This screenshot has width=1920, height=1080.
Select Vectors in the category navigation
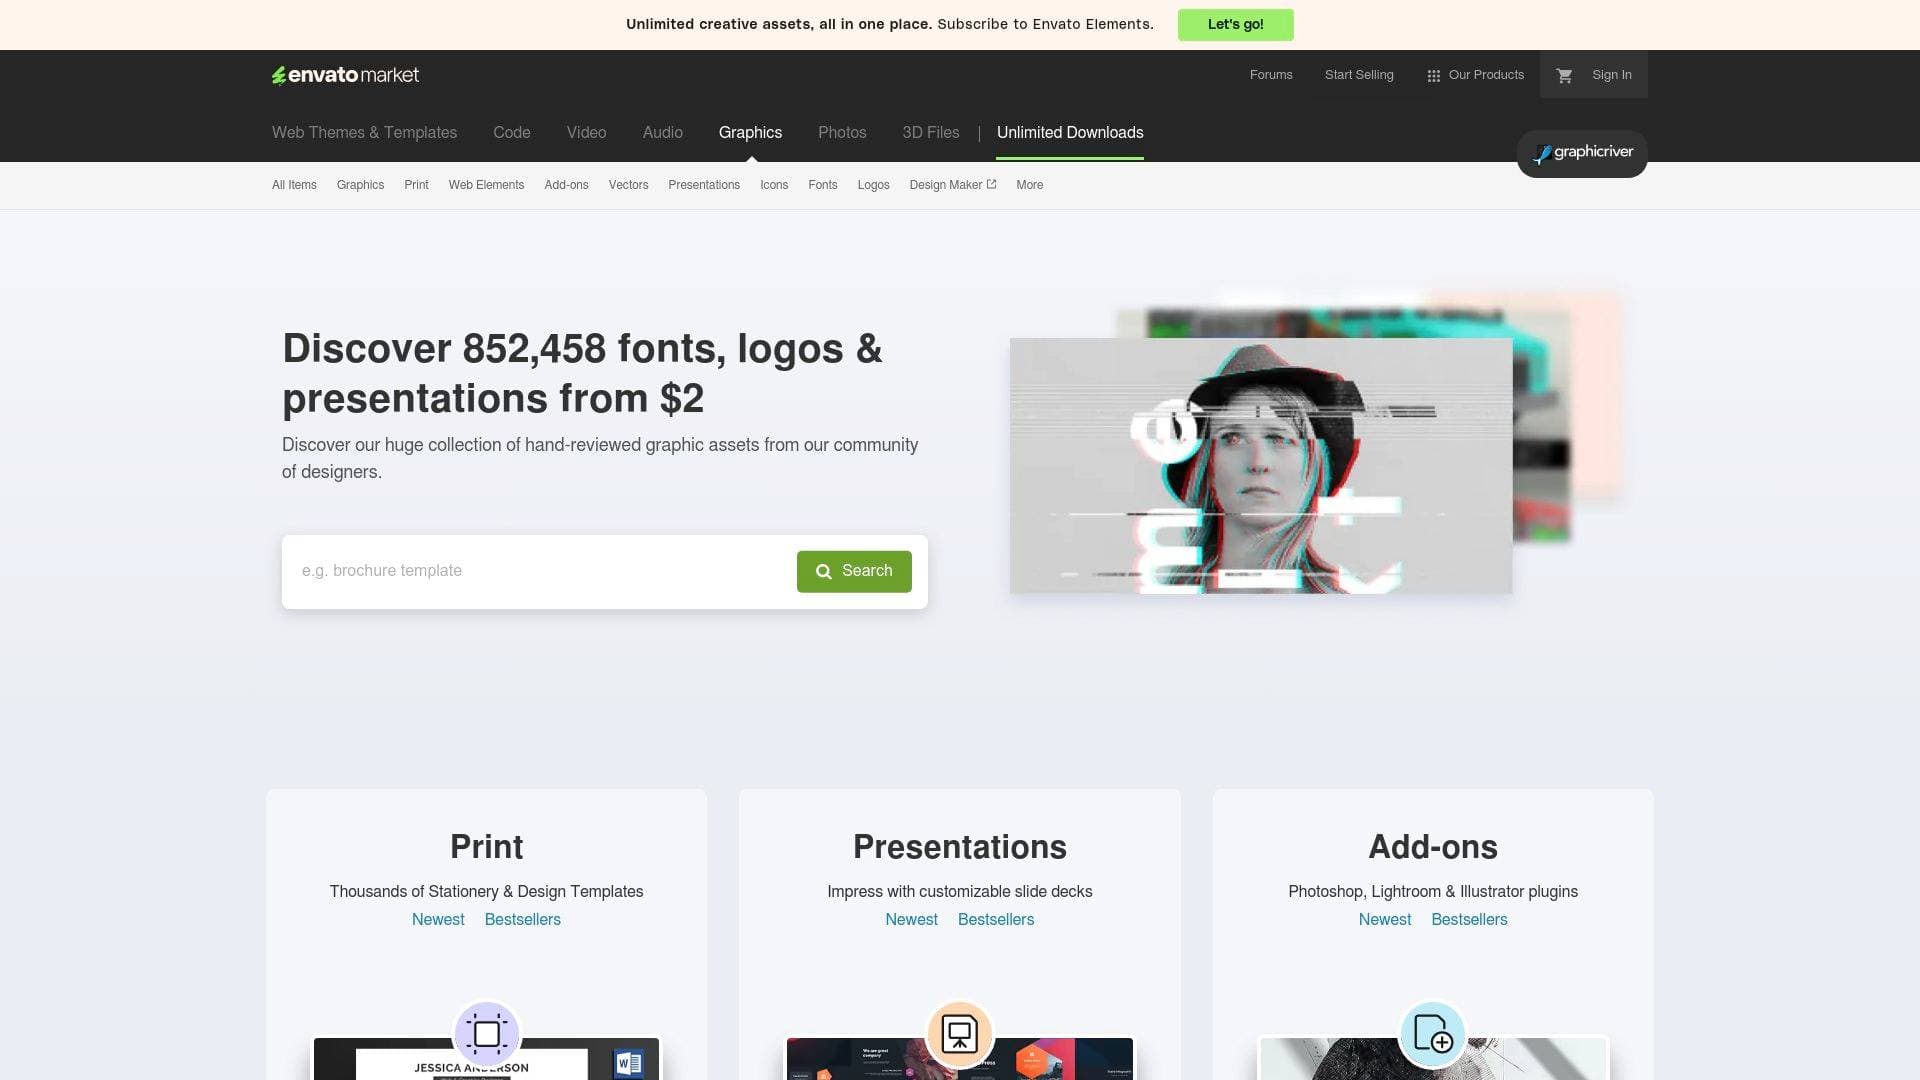(628, 185)
